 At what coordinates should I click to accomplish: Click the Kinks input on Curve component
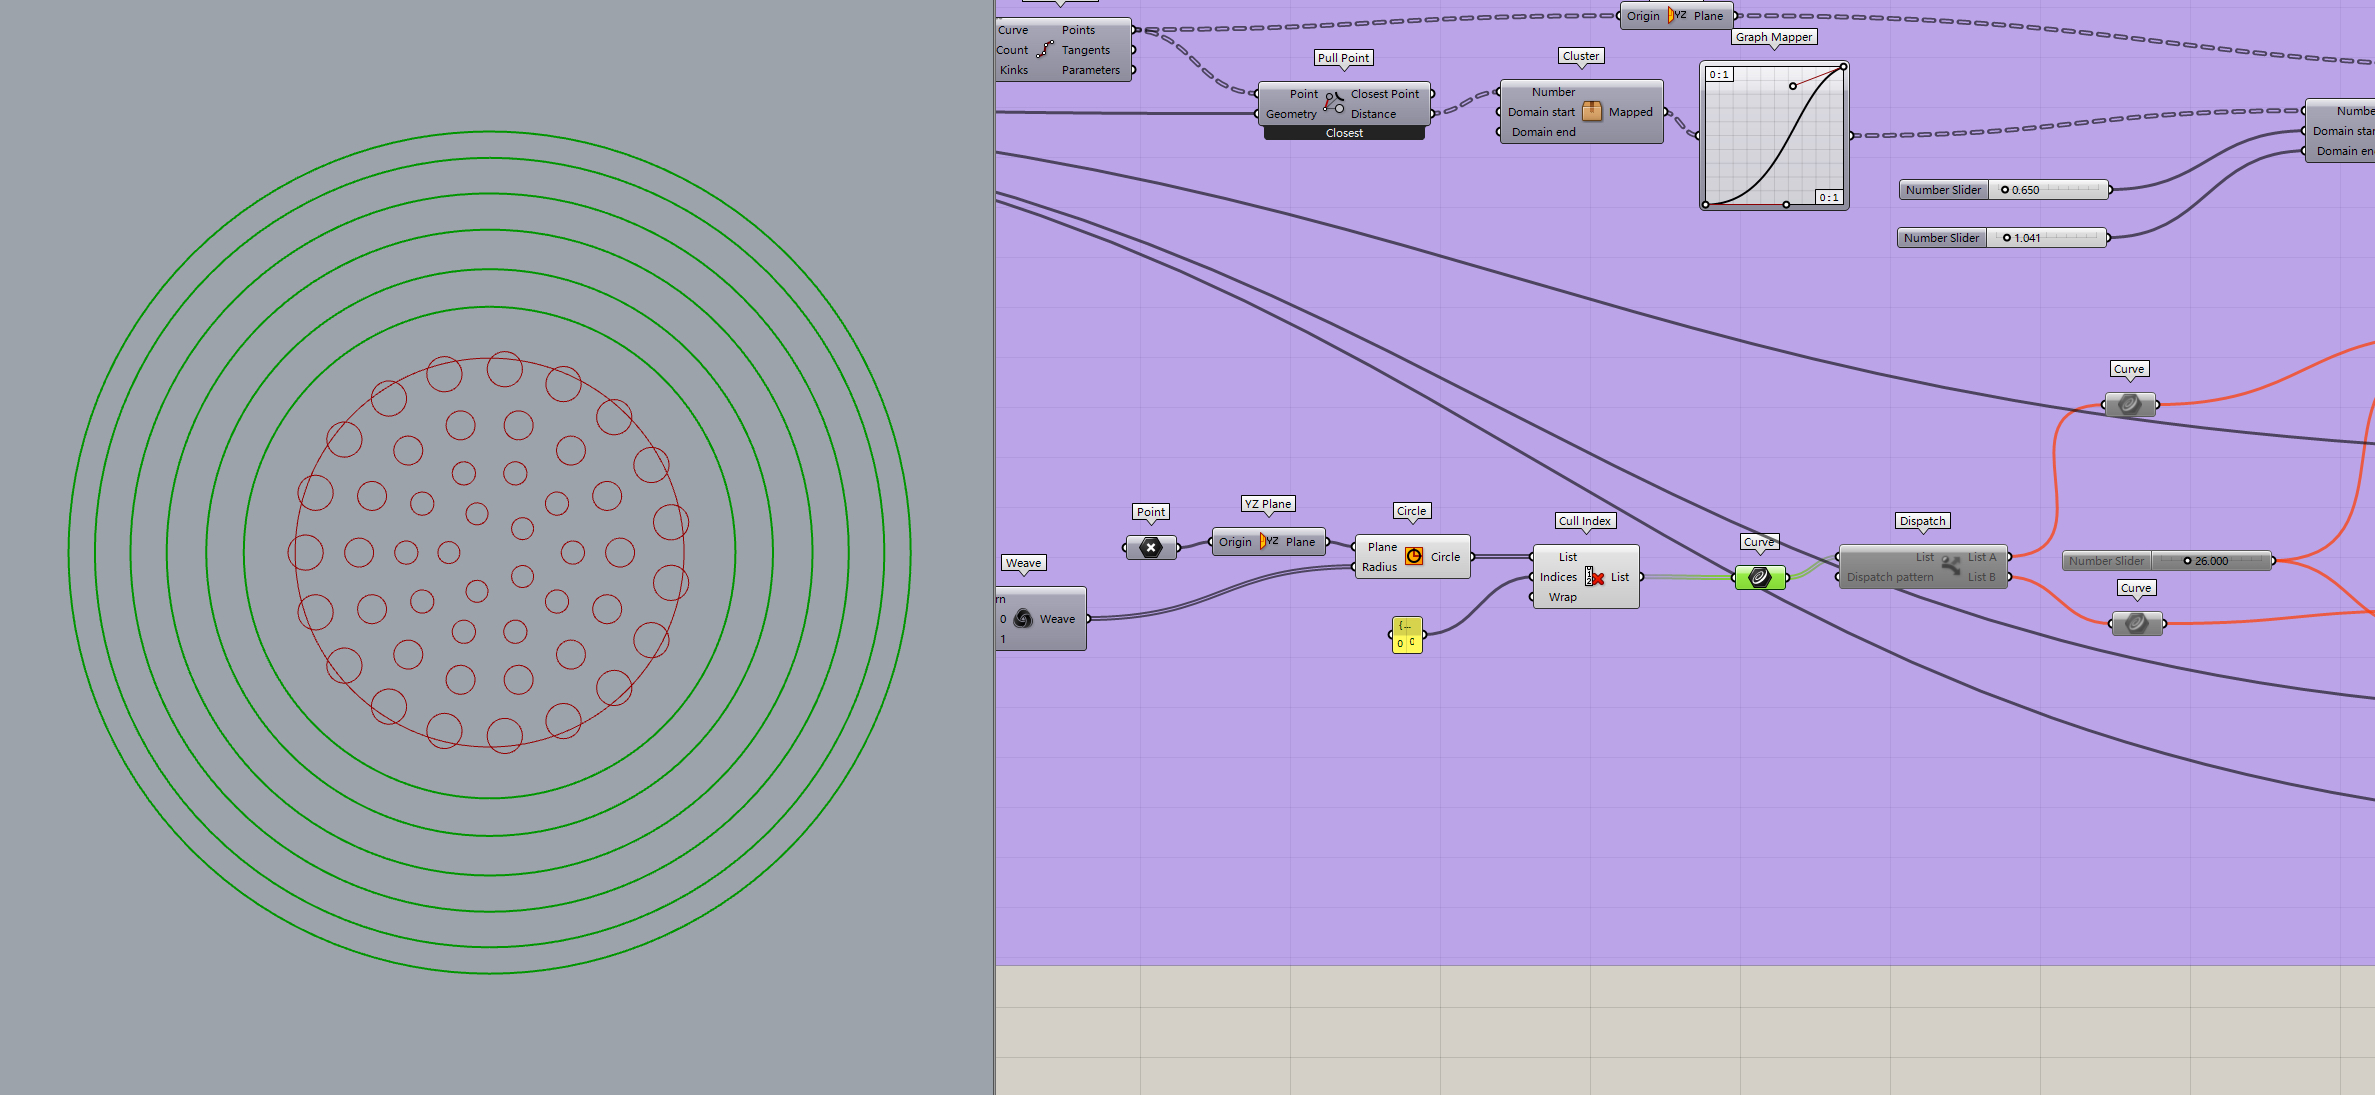click(1014, 70)
